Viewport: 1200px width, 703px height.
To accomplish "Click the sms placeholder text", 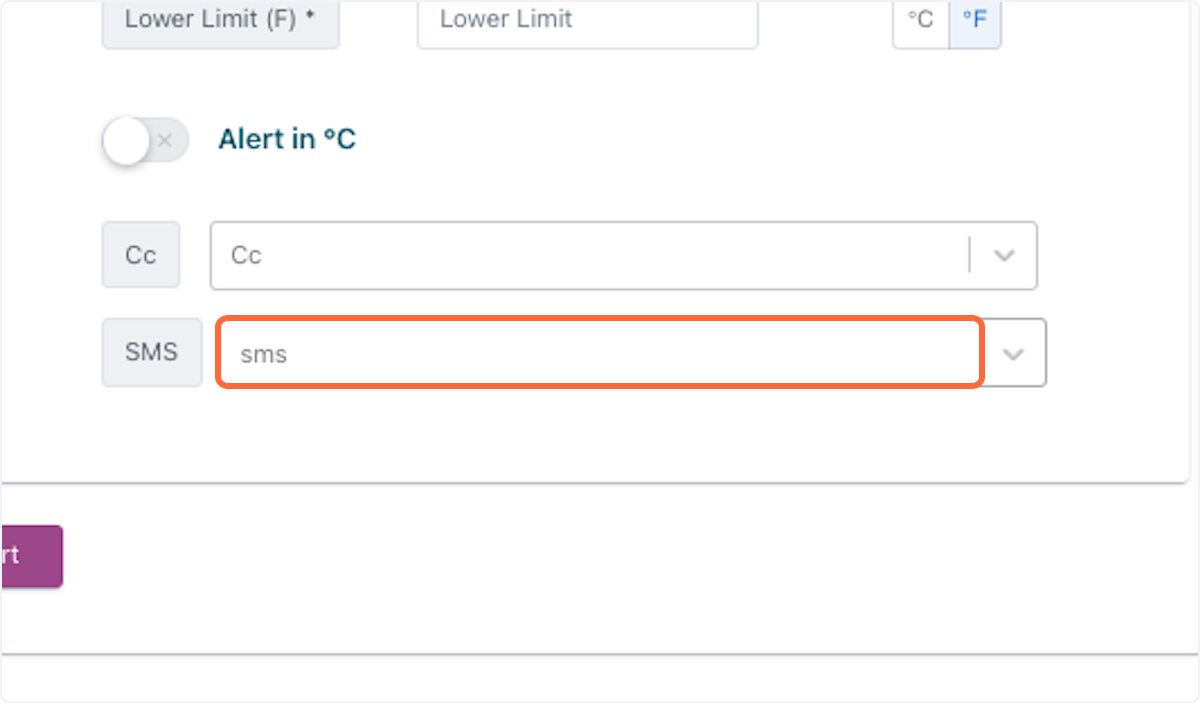I will (x=263, y=354).
